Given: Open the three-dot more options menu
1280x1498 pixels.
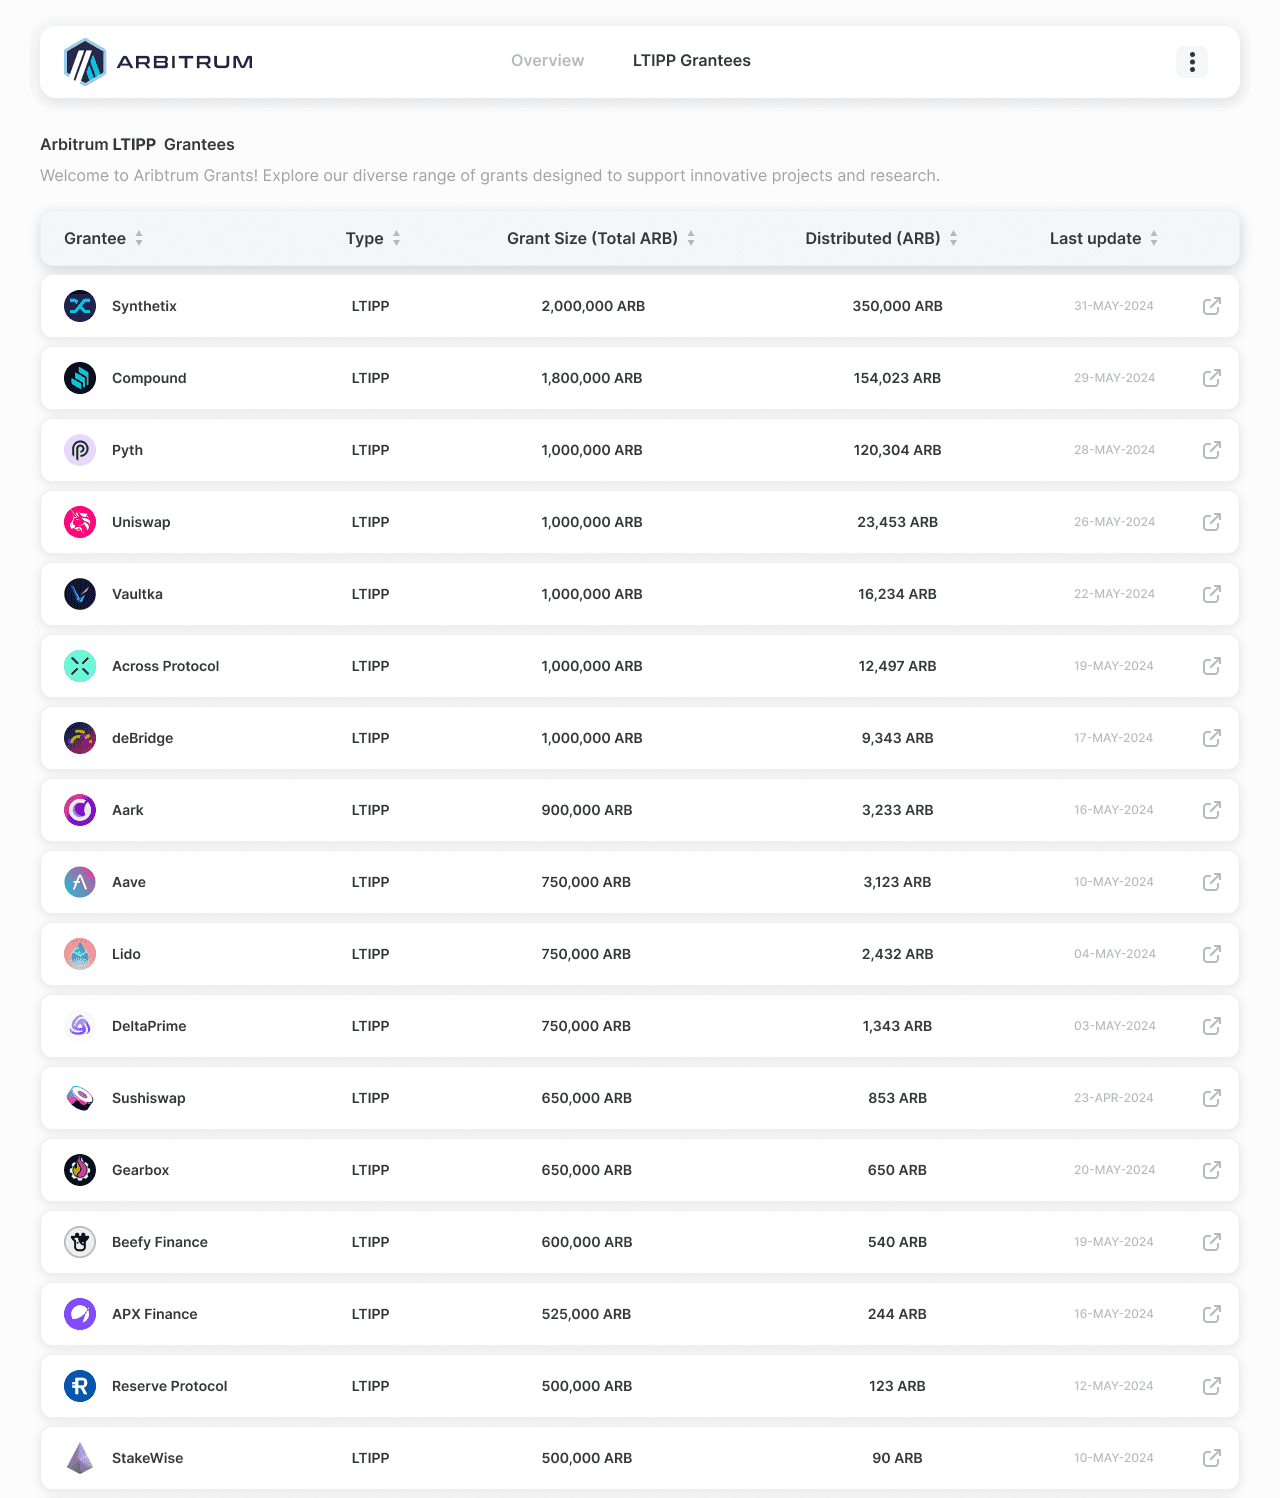Looking at the screenshot, I should coord(1192,62).
